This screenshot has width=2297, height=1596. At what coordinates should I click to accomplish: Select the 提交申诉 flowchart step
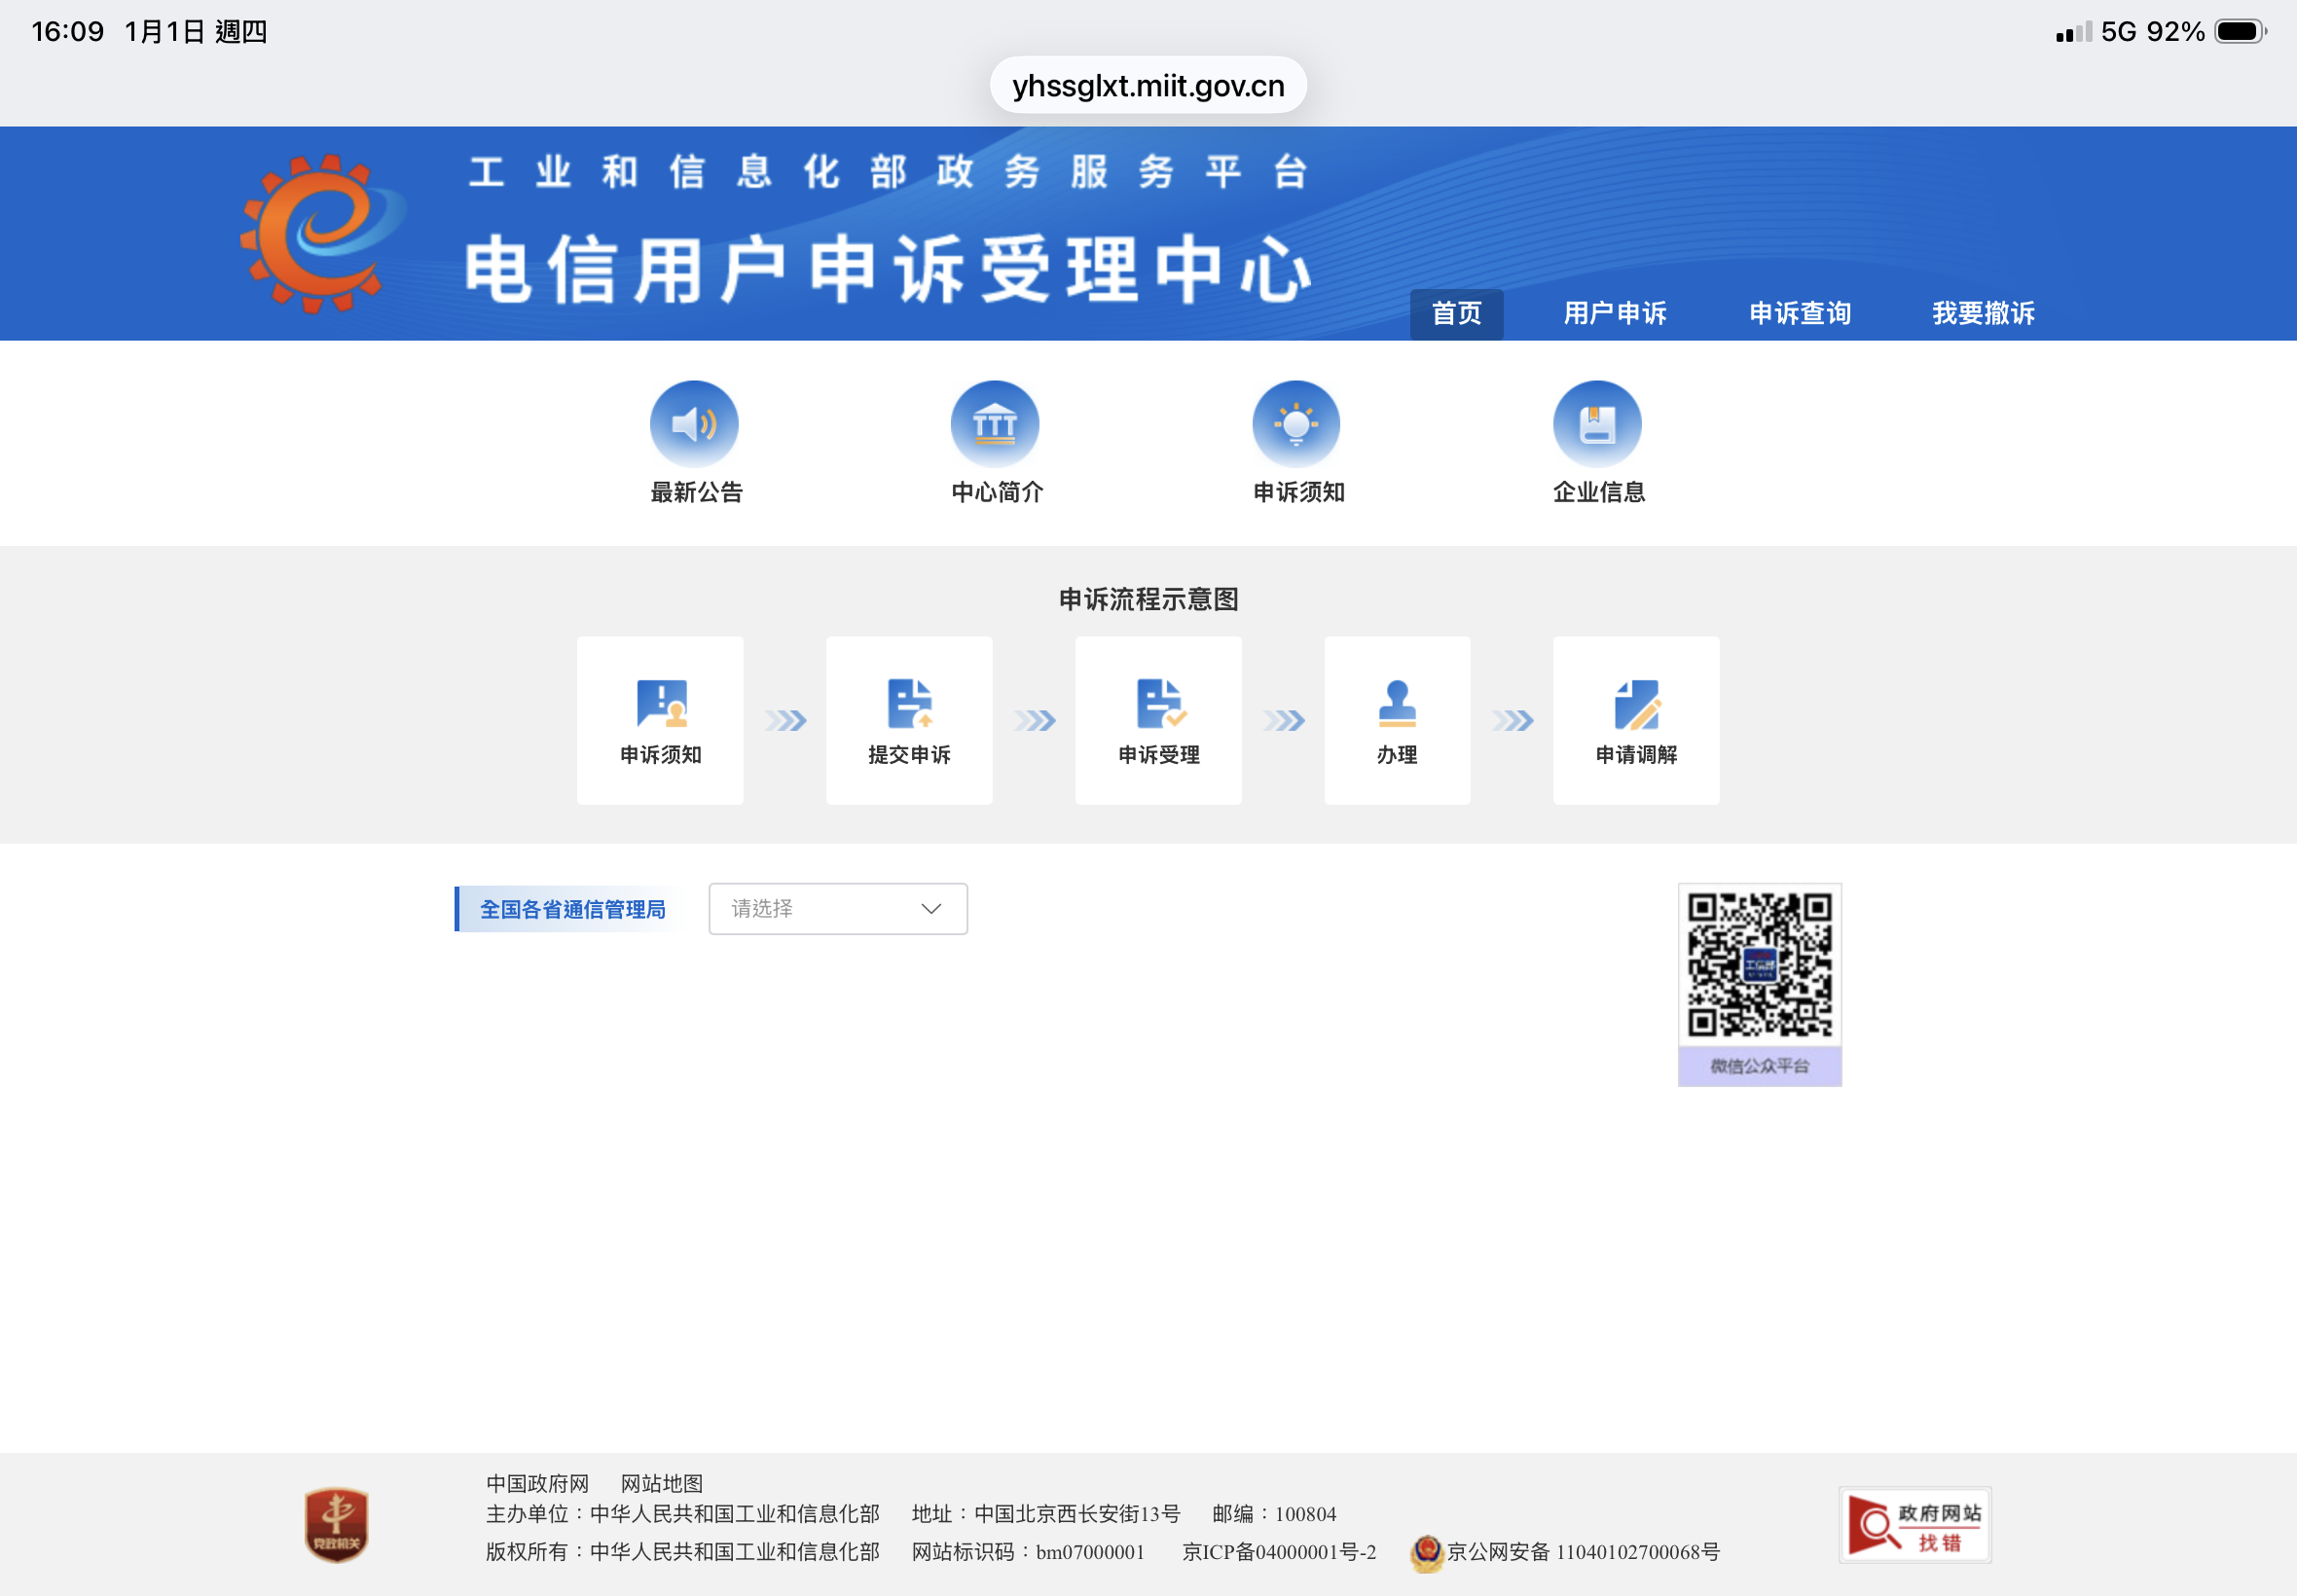point(909,720)
